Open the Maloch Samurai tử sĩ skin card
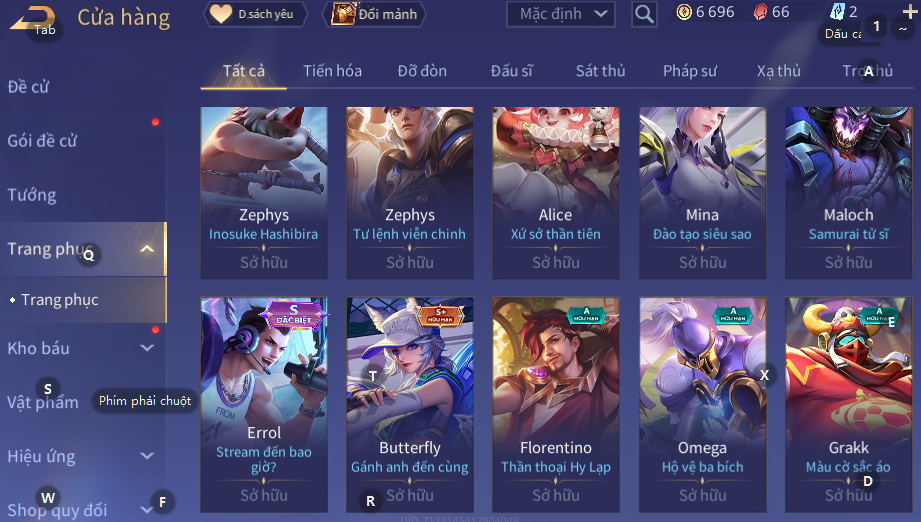 coord(849,193)
